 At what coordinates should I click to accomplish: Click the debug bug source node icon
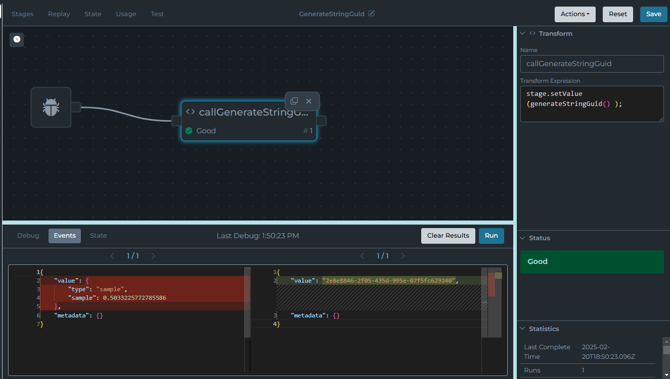click(x=51, y=107)
